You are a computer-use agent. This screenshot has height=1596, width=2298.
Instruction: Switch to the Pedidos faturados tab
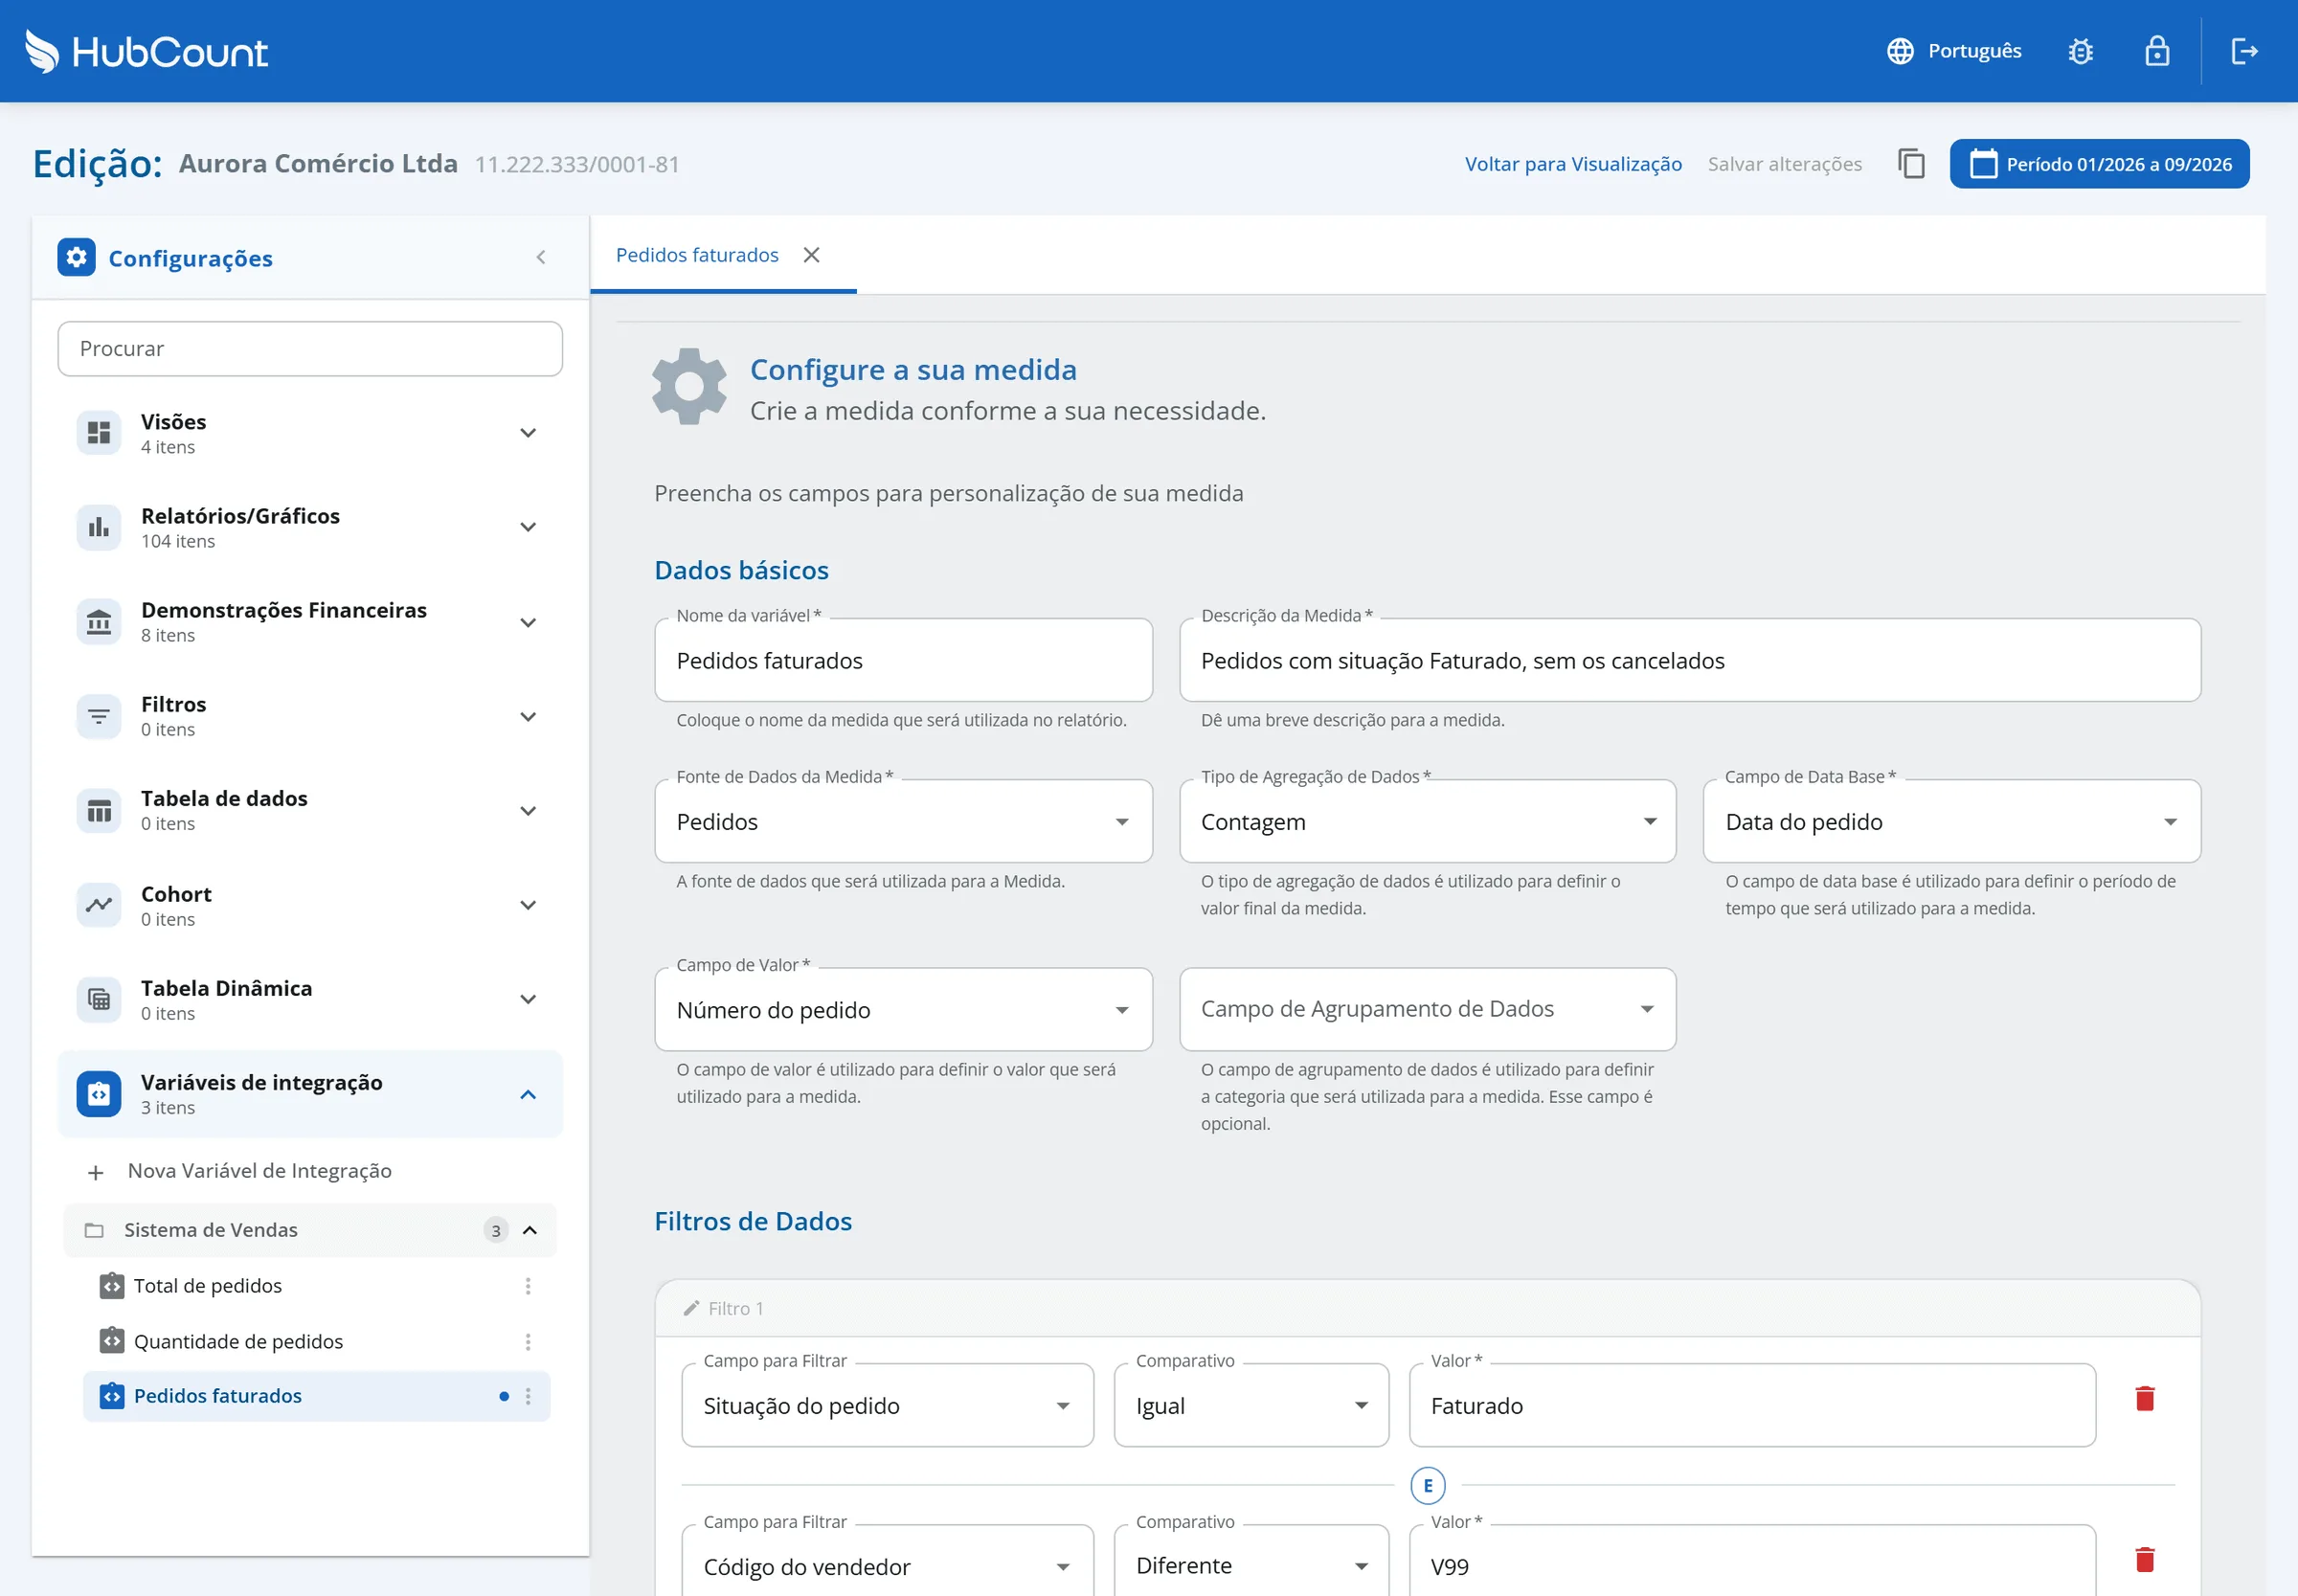click(x=697, y=255)
